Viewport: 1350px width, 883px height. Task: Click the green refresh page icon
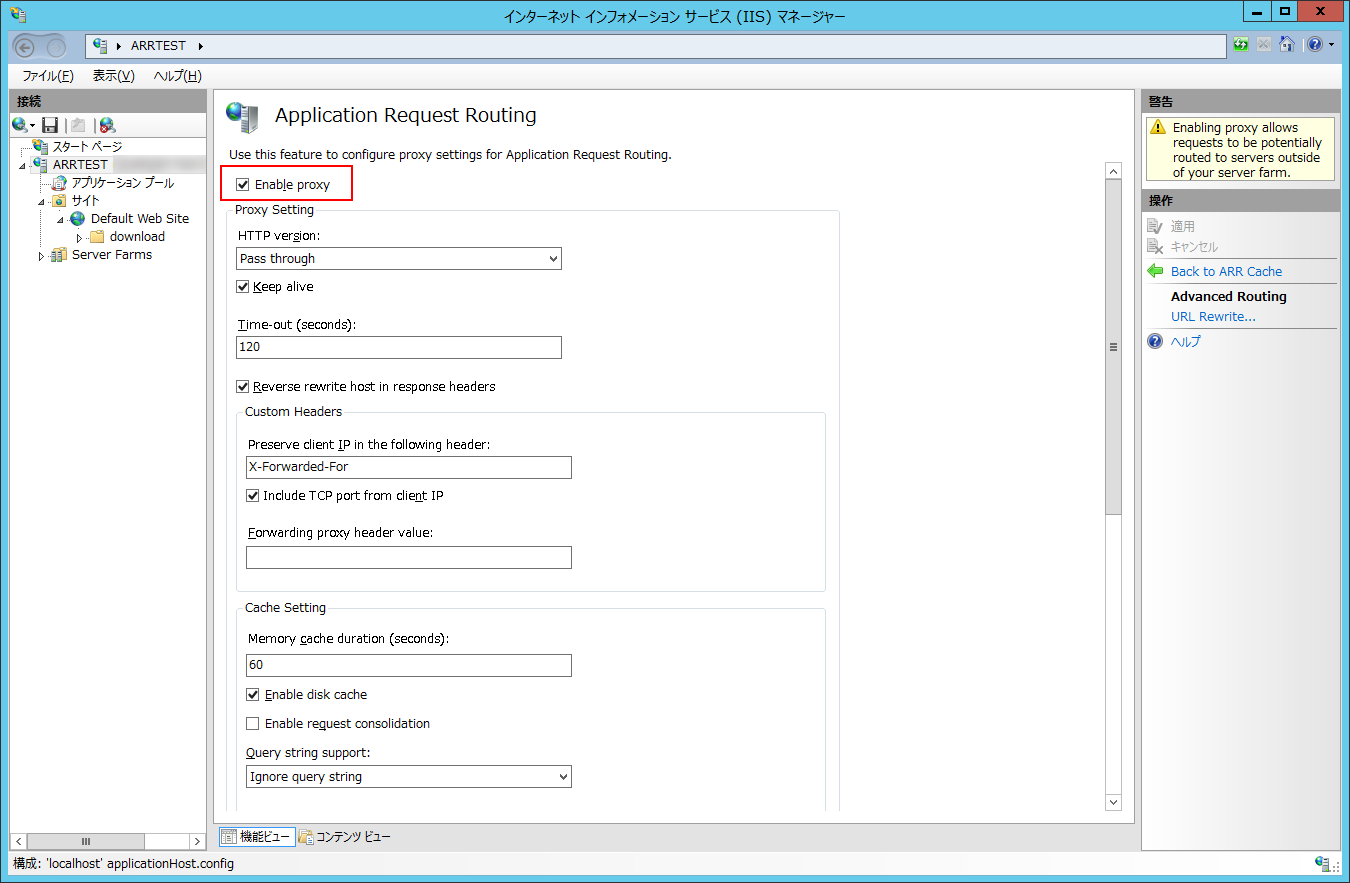click(x=1241, y=45)
